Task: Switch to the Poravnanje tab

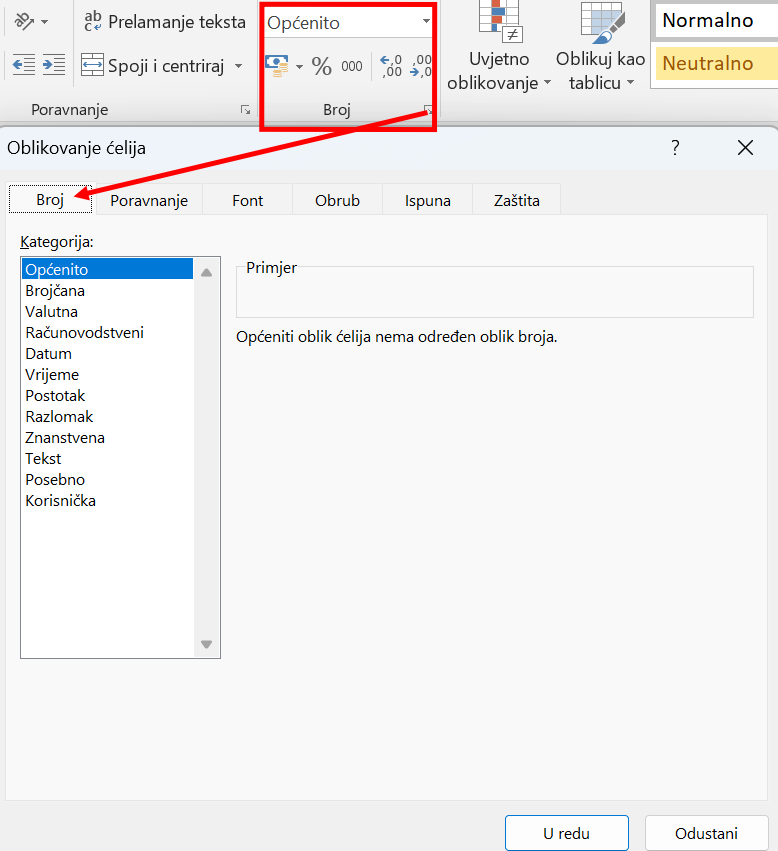Action: (x=149, y=200)
